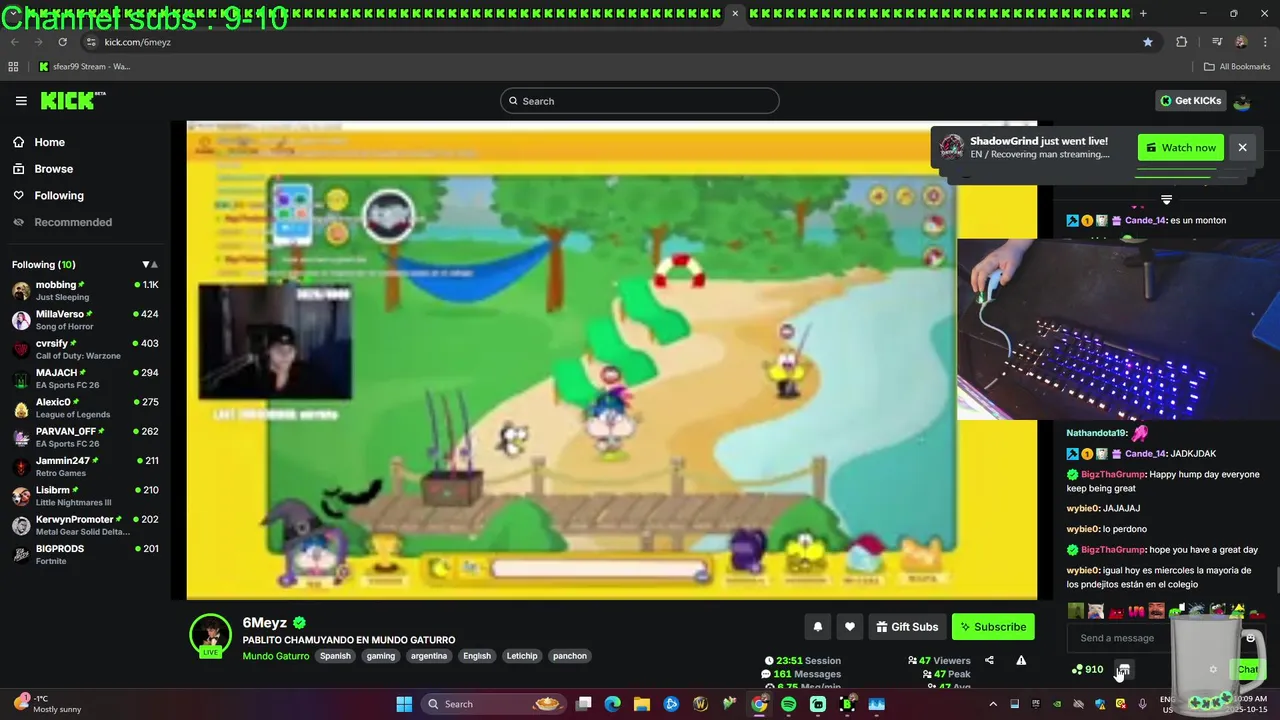Click the panchon tag
The image size is (1280, 720).
570,656
